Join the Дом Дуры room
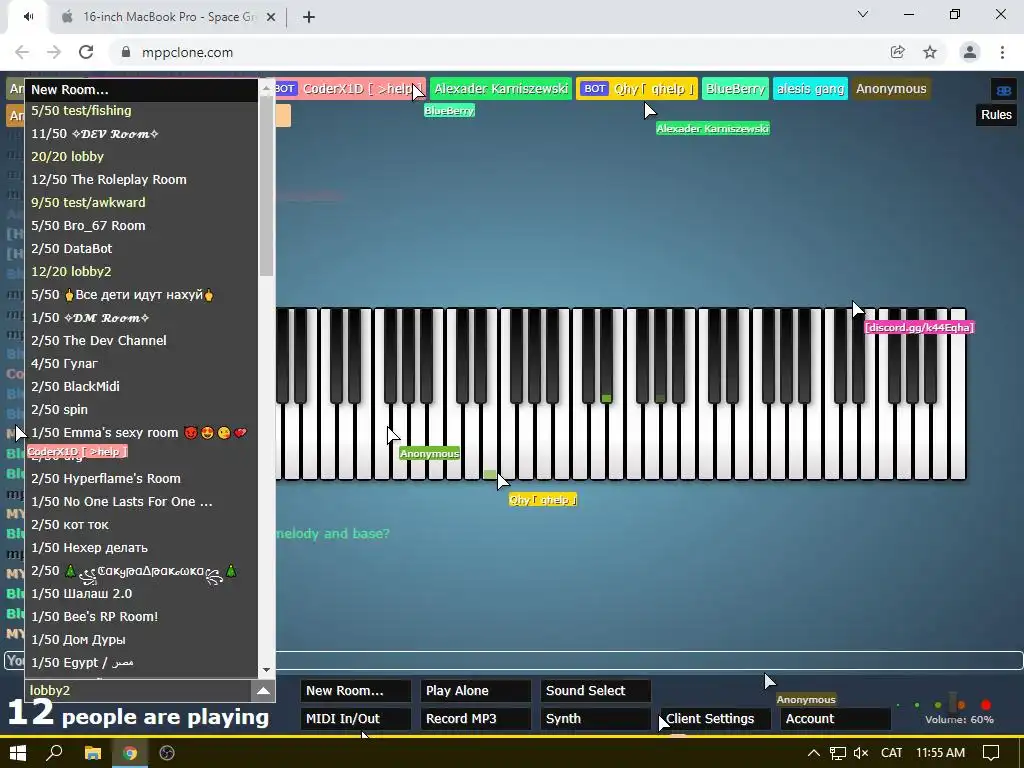The width and height of the screenshot is (1024, 768). coord(141,639)
